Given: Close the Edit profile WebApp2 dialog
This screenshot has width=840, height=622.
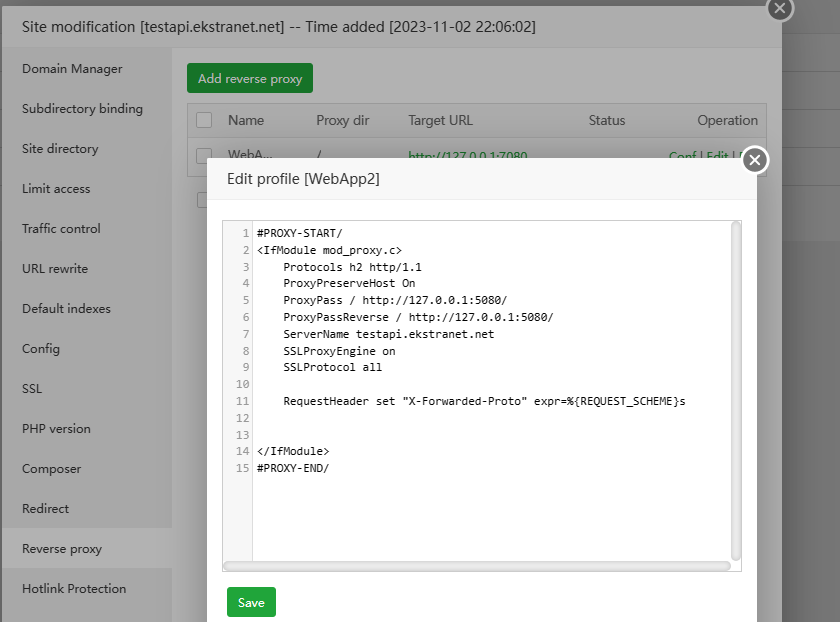Looking at the screenshot, I should point(755,160).
